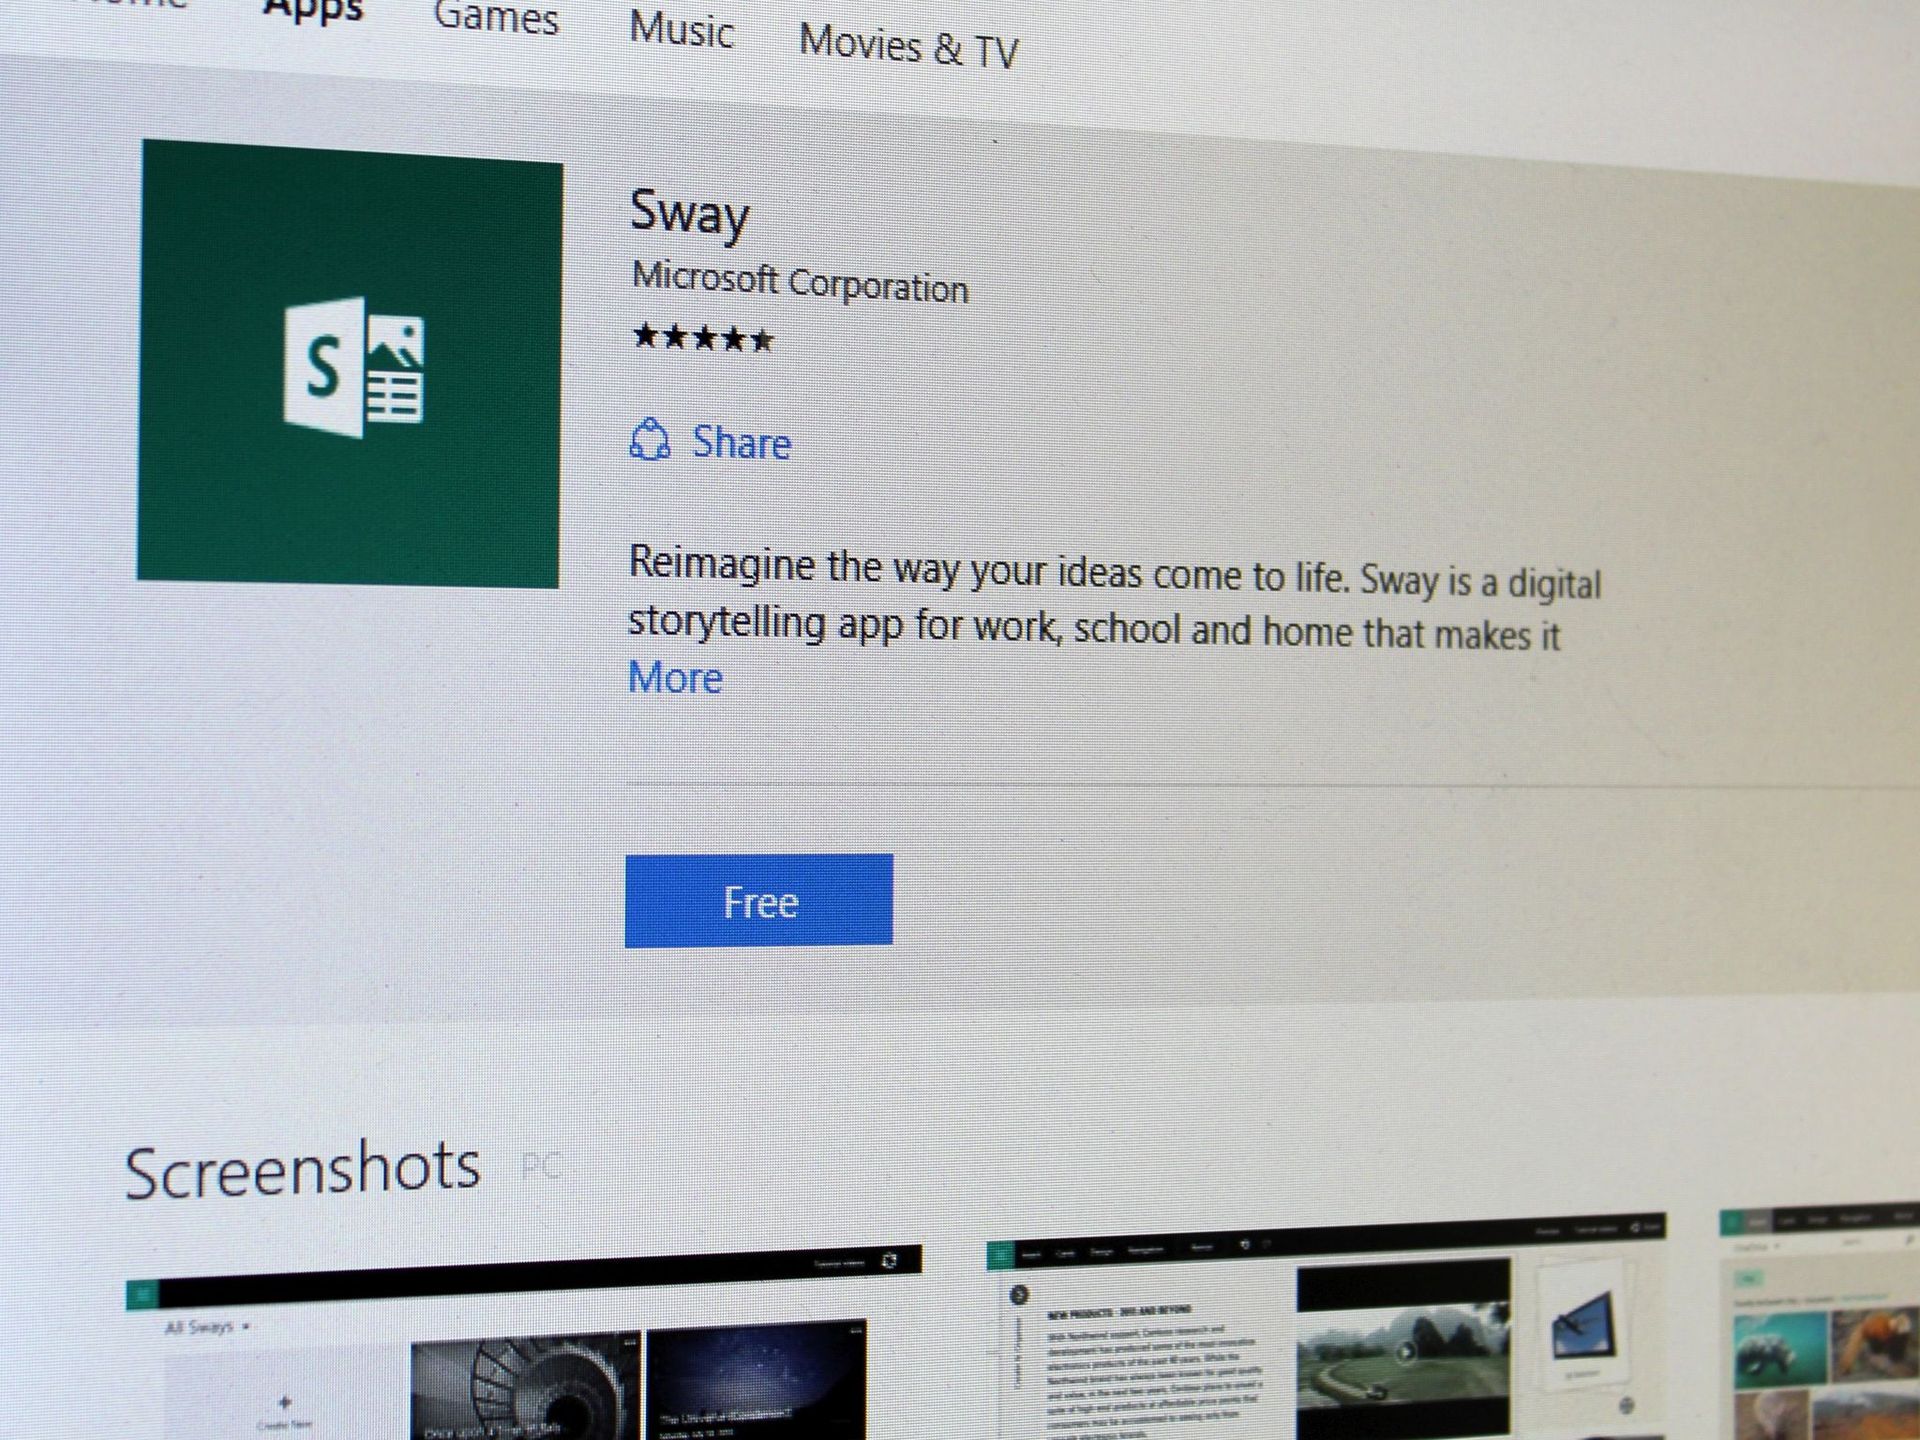Expand the More description link
1920x1440 pixels.
point(674,677)
